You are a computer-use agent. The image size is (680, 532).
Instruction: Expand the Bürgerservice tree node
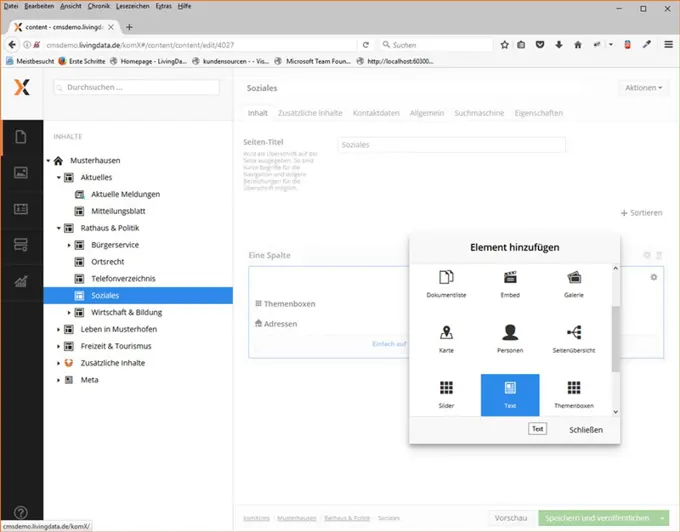pyautogui.click(x=69, y=245)
